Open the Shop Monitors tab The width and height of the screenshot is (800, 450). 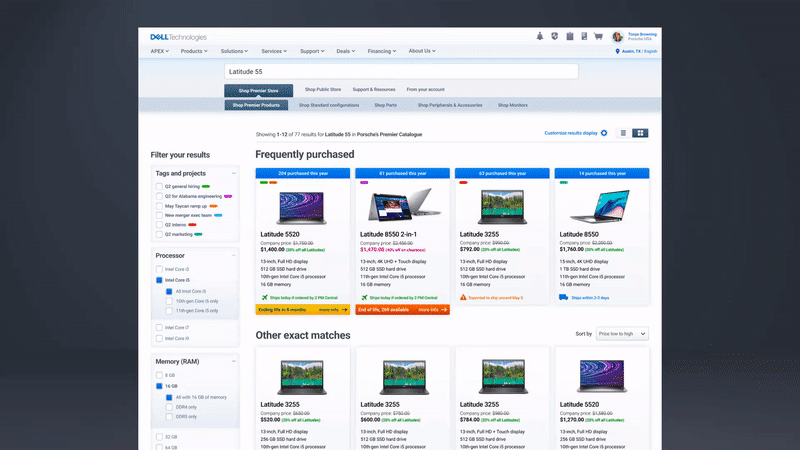click(513, 105)
